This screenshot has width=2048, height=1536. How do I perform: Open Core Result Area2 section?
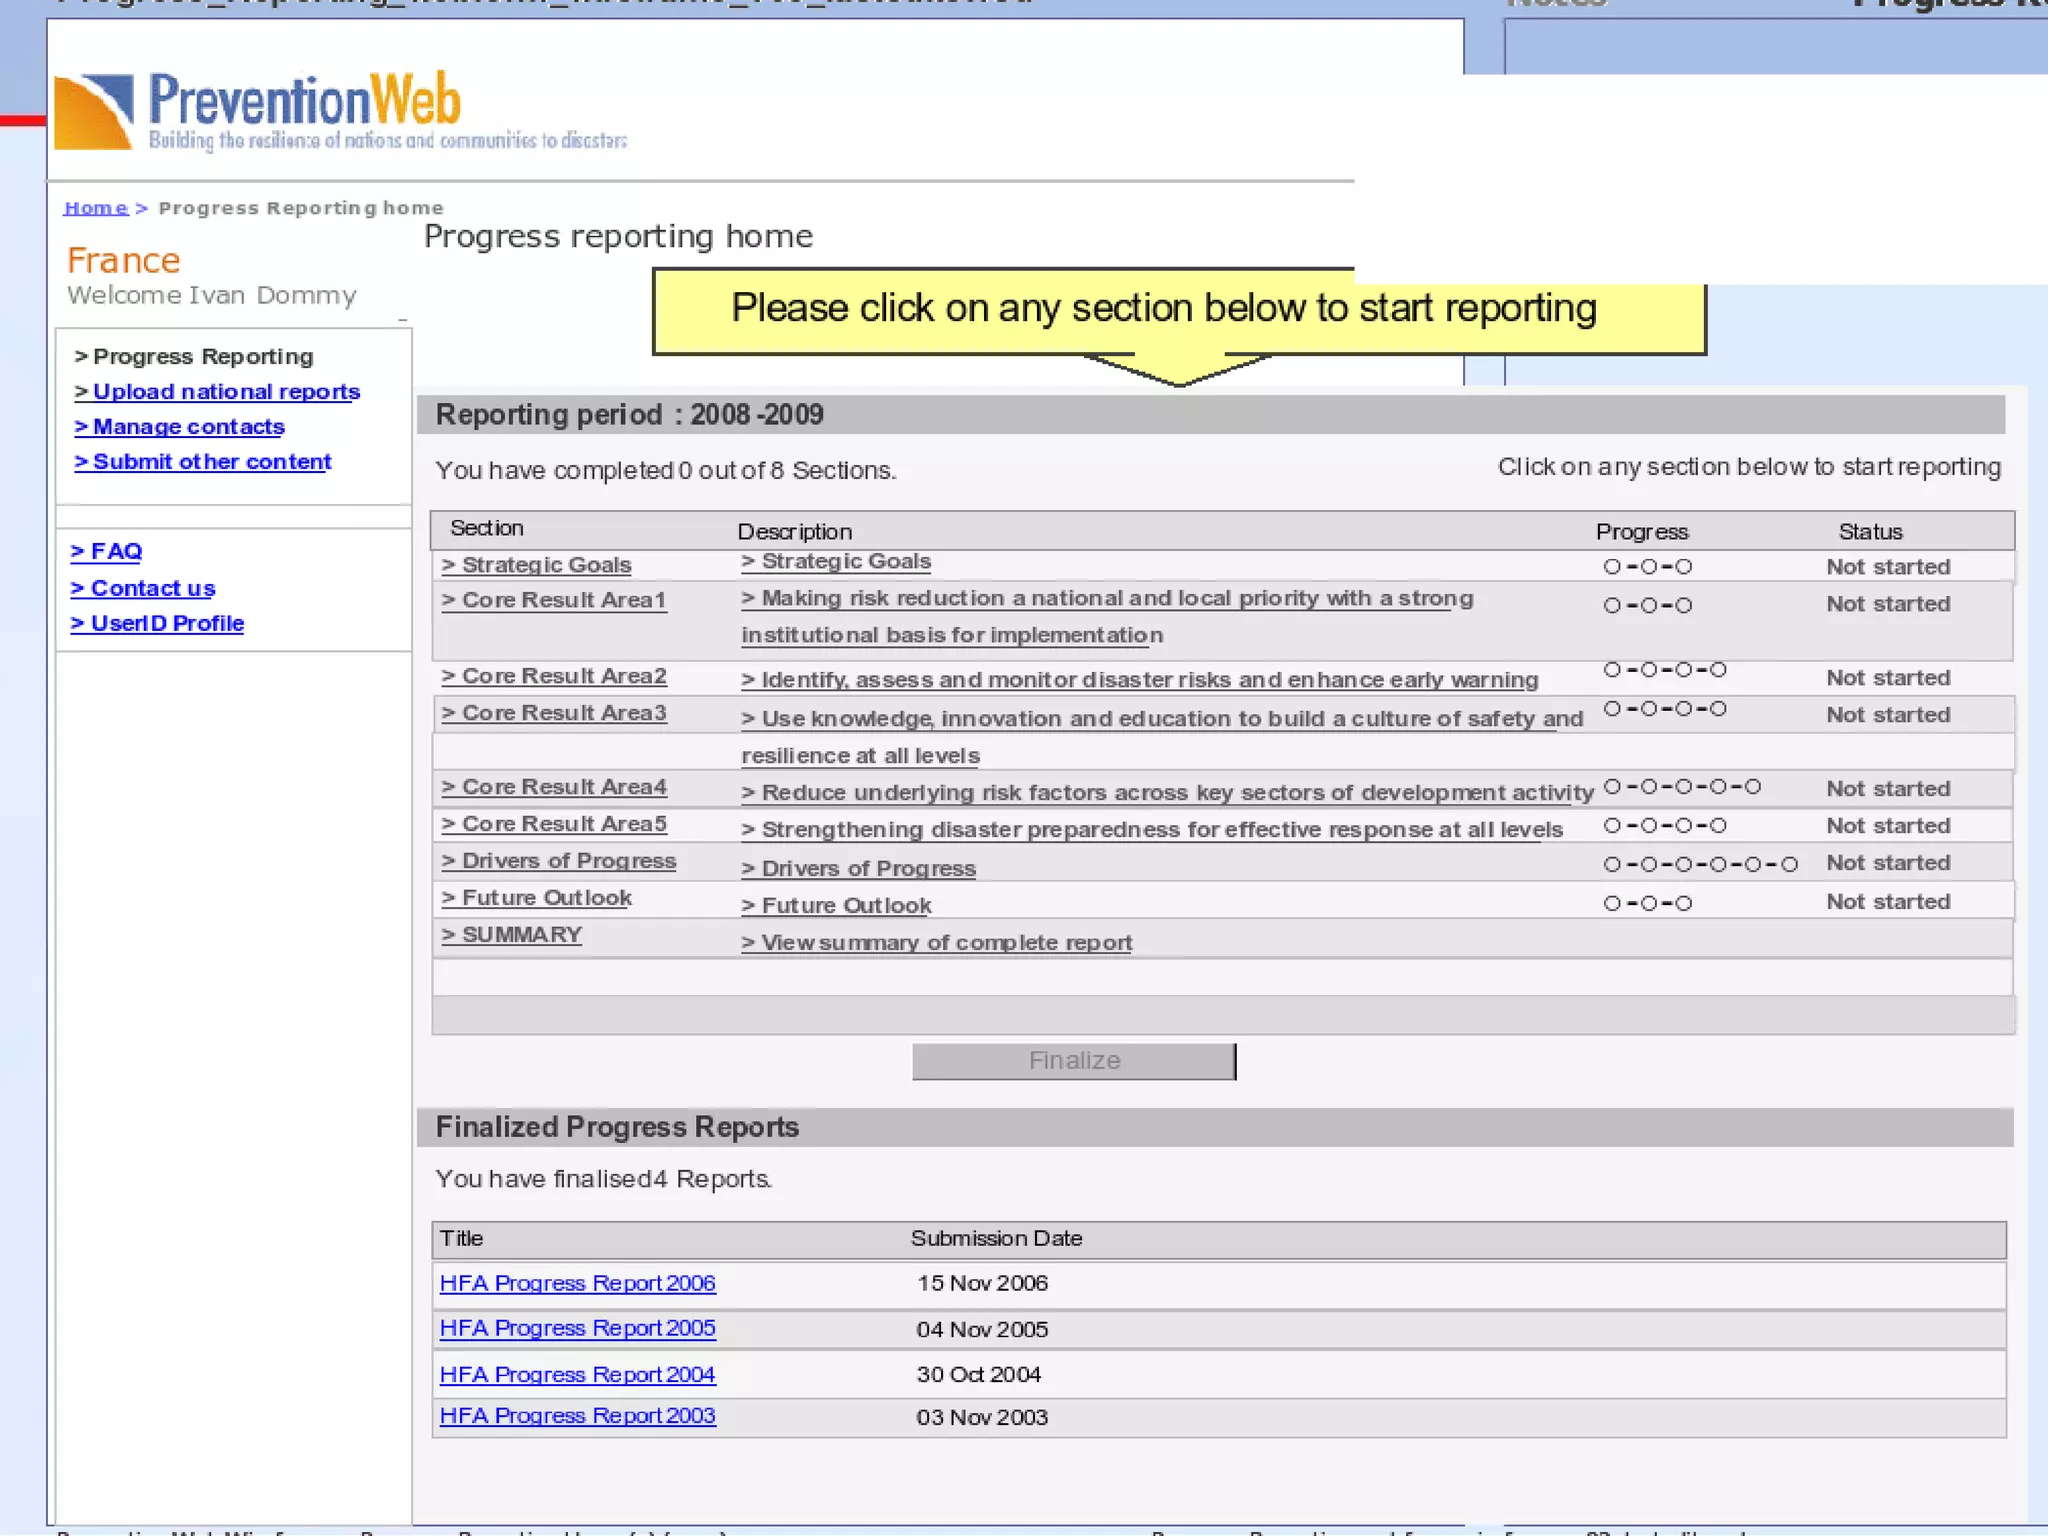click(555, 676)
